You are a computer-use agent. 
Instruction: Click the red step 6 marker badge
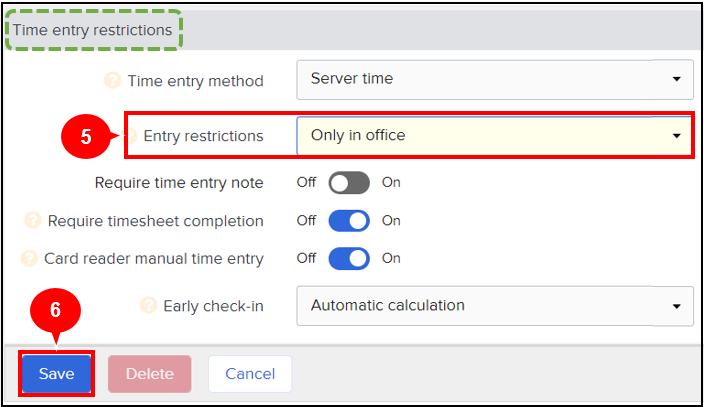coord(55,310)
